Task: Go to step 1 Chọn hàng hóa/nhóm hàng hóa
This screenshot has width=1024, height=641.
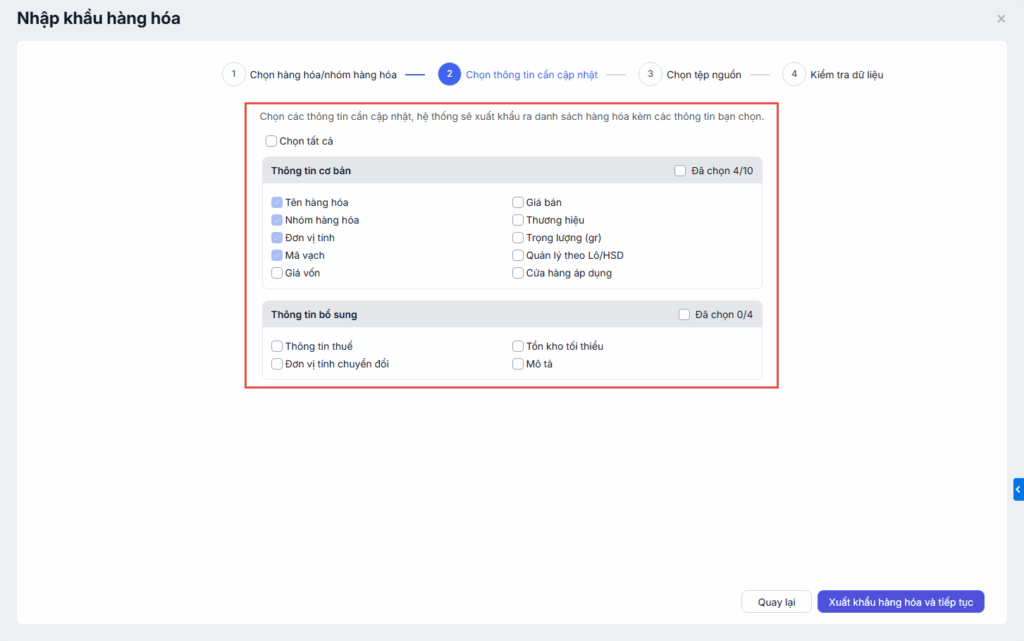Action: pyautogui.click(x=233, y=74)
